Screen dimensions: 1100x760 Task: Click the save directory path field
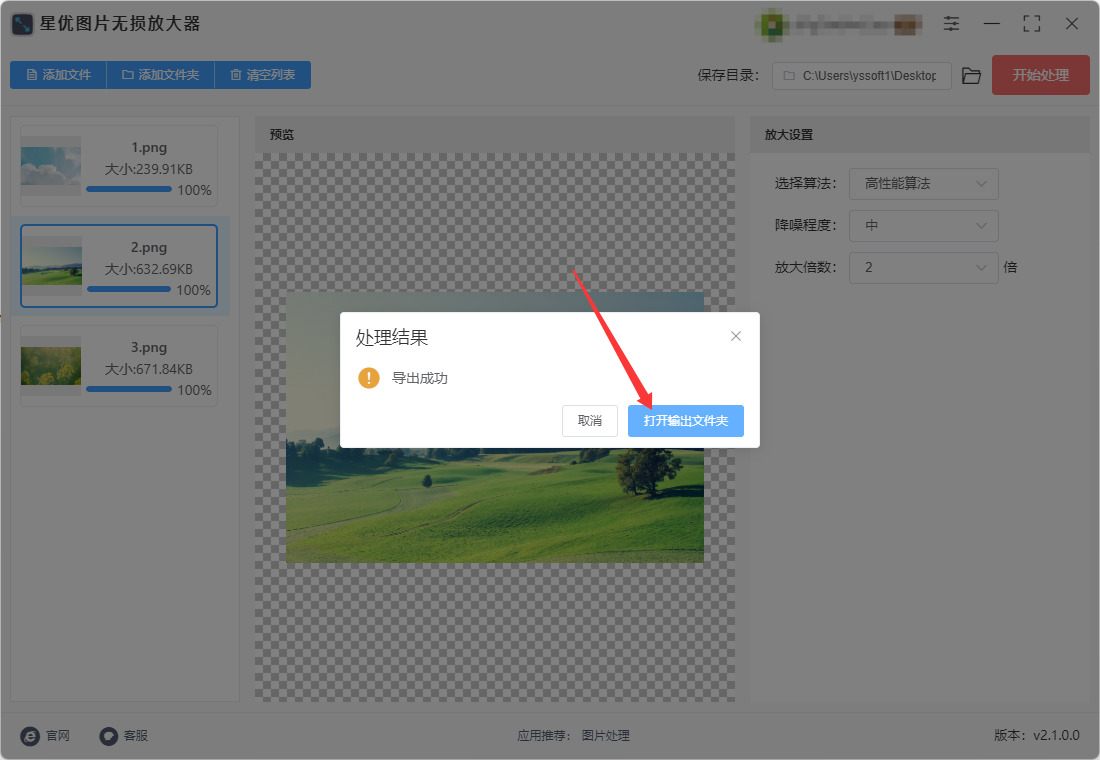click(861, 76)
